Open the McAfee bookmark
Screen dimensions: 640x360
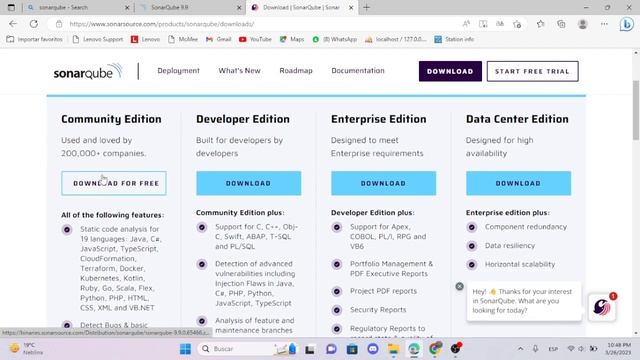(x=183, y=39)
